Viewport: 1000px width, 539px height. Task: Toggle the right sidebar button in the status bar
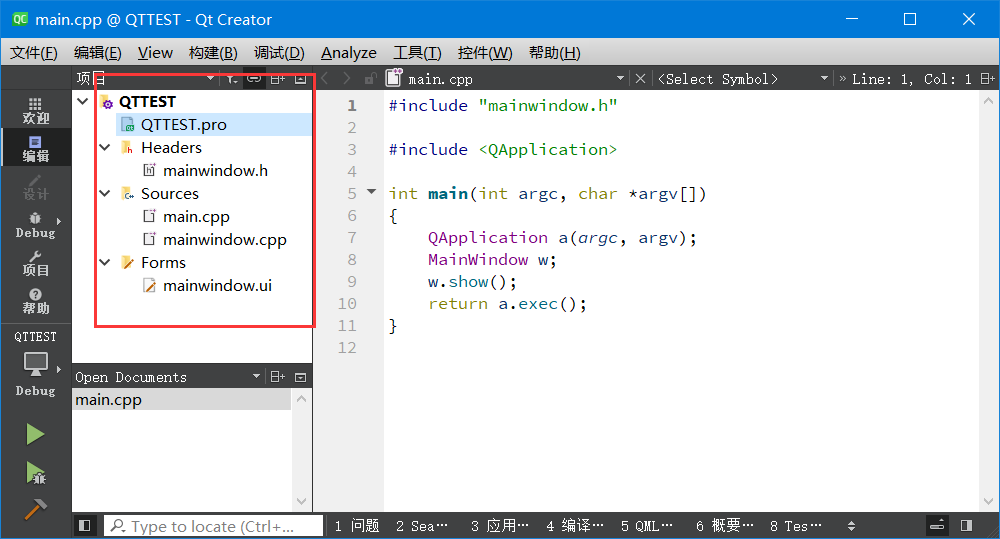966,526
